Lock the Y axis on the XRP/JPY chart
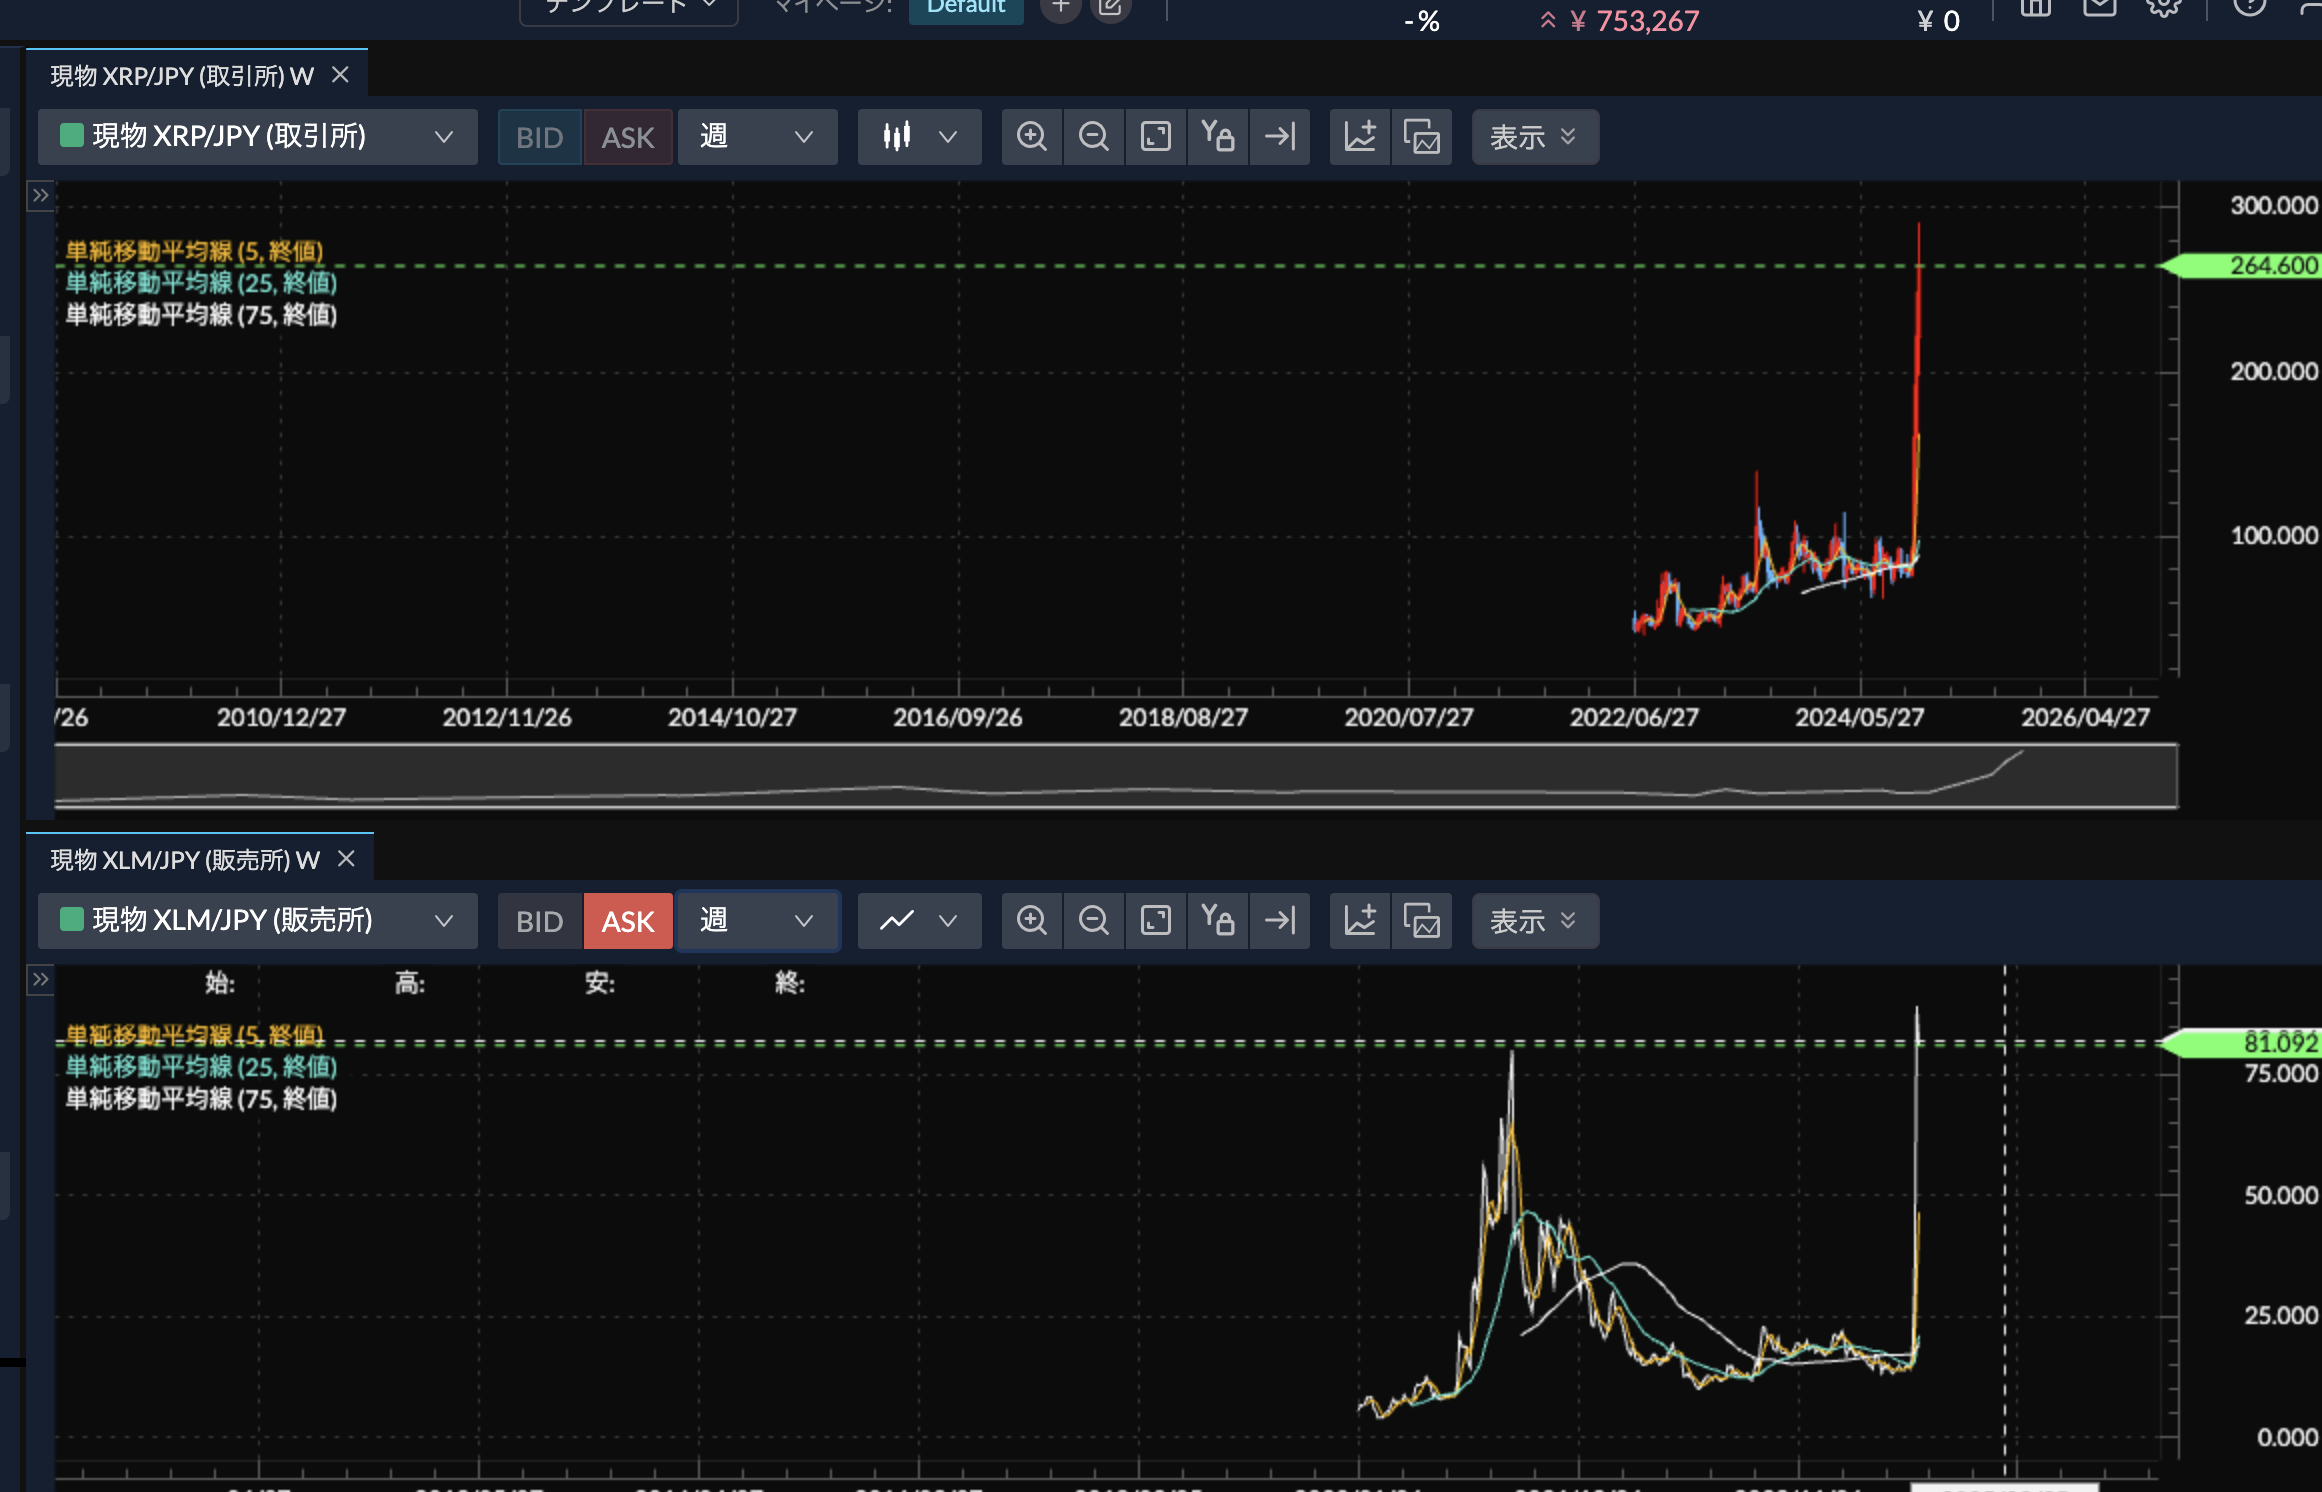Viewport: 2322px width, 1492px height. [x=1217, y=137]
